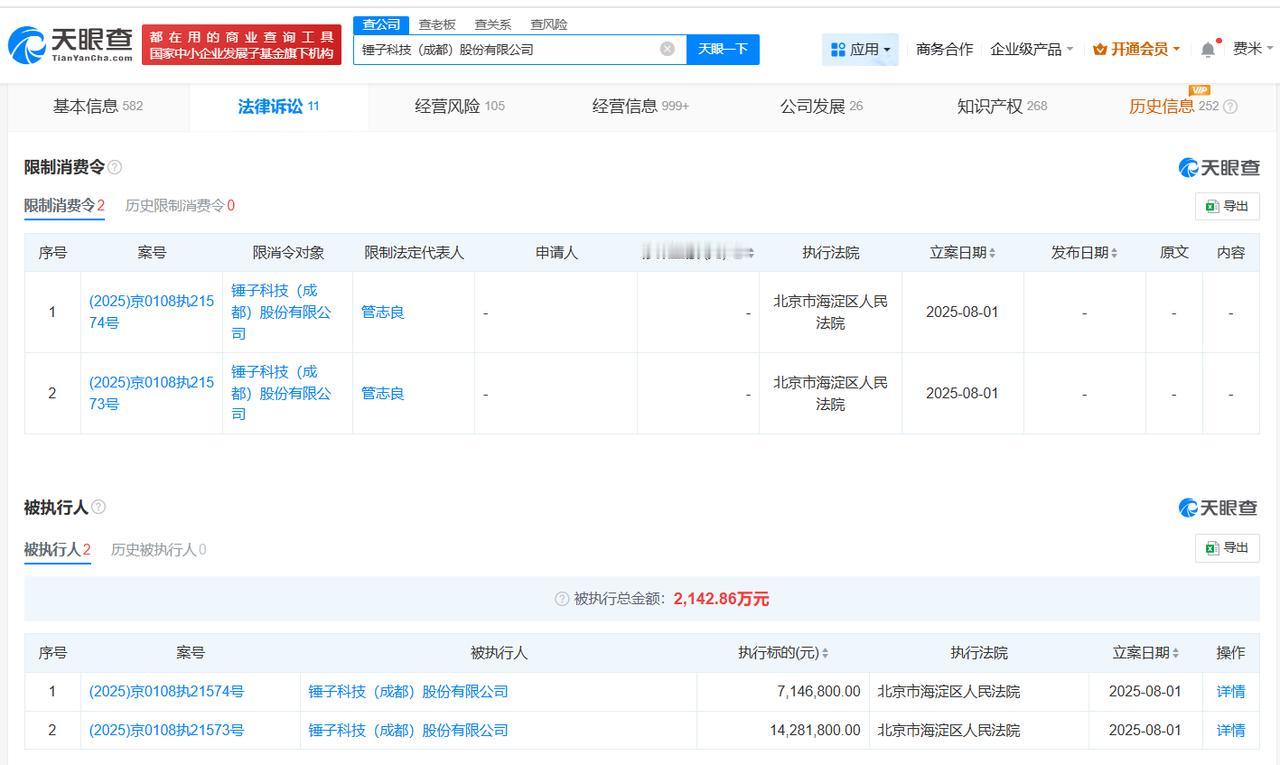
Task: Select 限制消费令 2 sub-tab
Action: [x=64, y=205]
